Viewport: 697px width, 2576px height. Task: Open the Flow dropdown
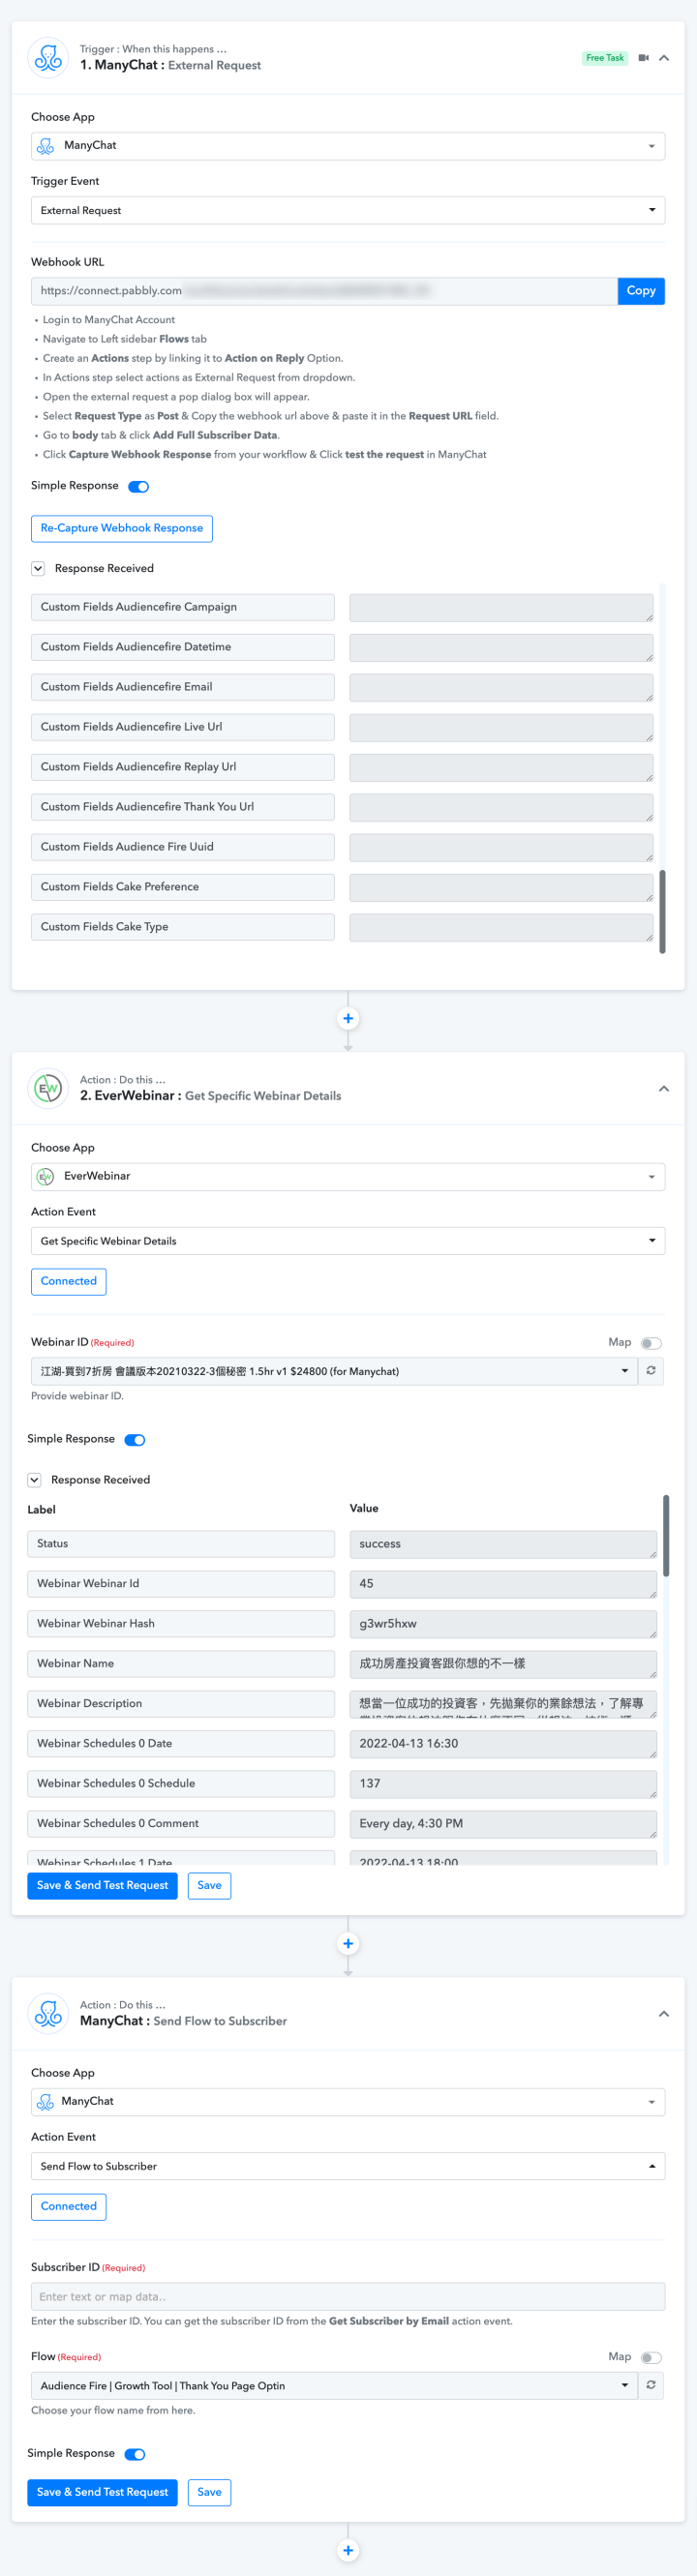(334, 2386)
